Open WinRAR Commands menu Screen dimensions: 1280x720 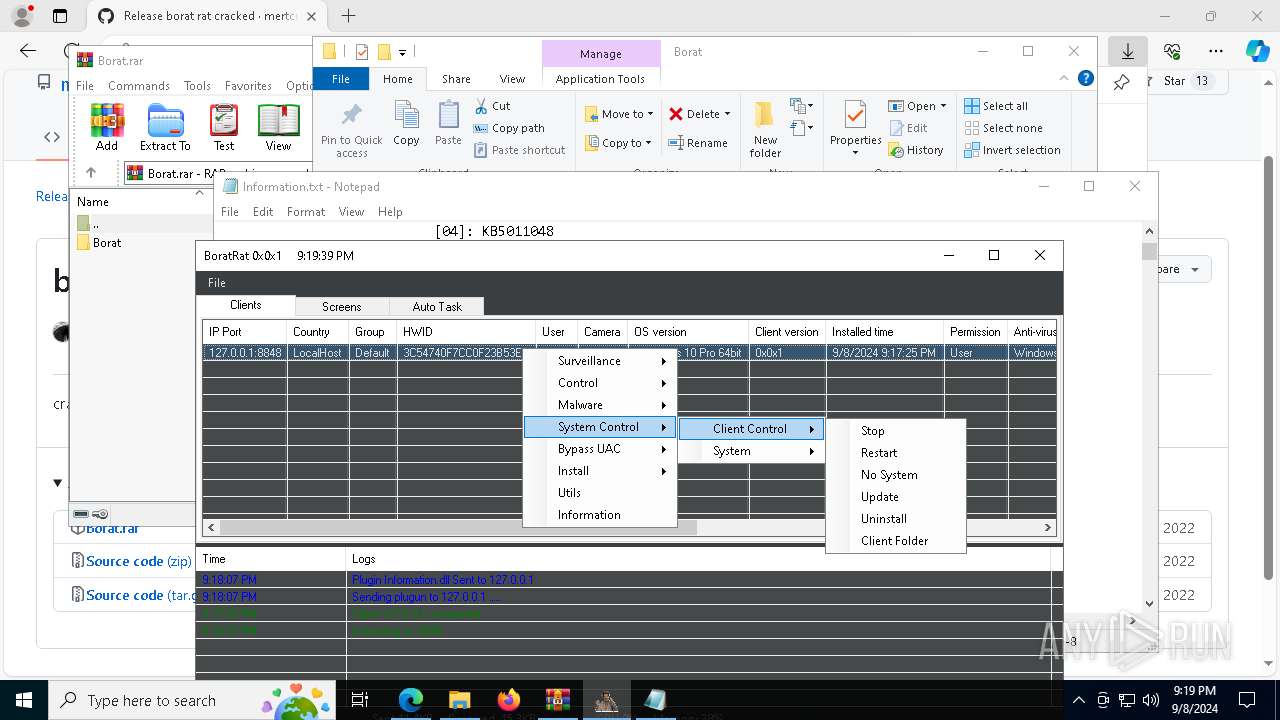coord(138,86)
